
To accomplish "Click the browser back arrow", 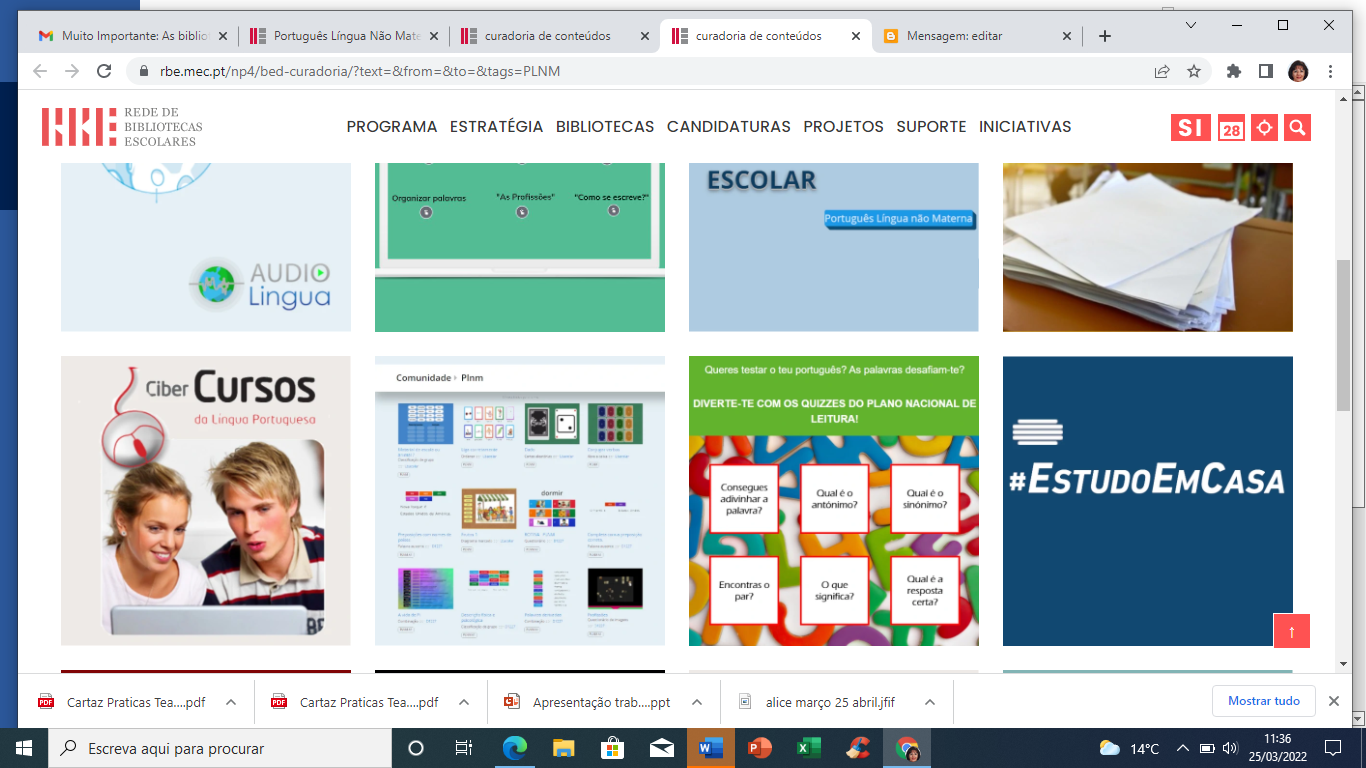I will pos(40,71).
